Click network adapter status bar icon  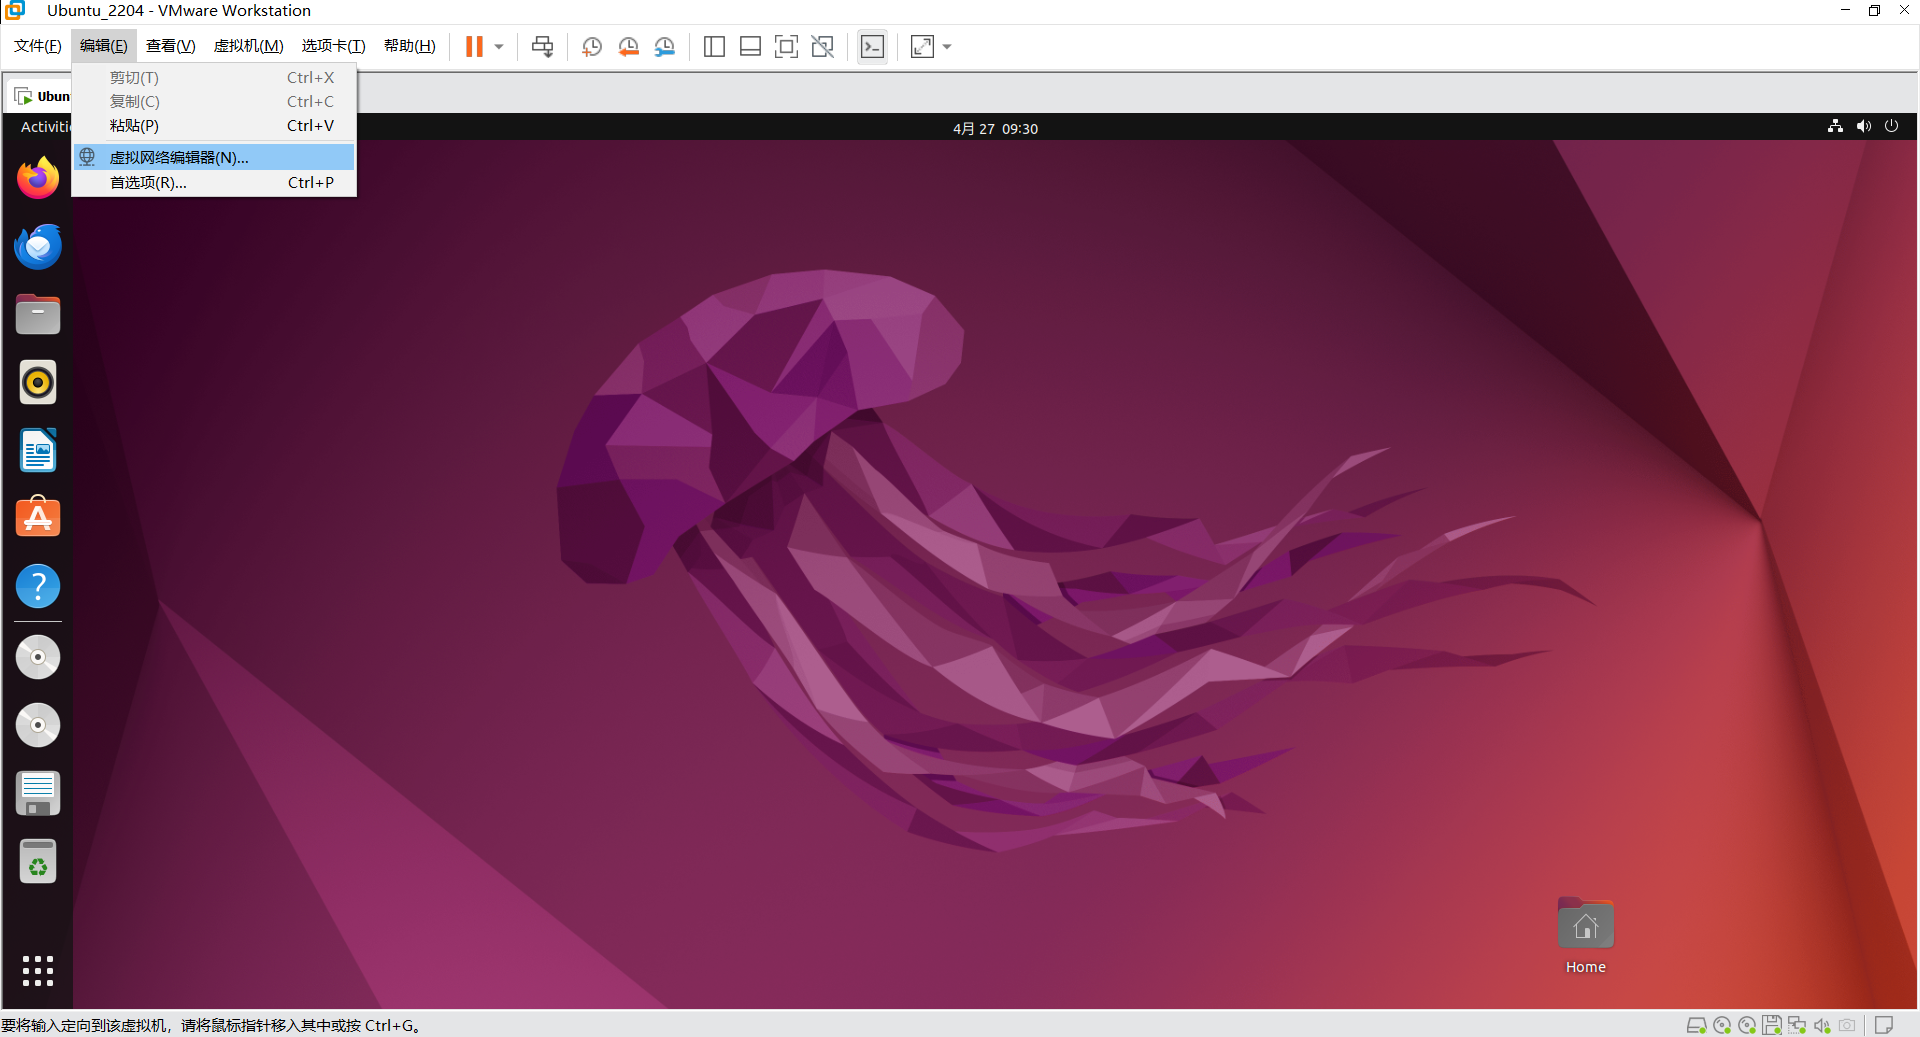coord(1797,1025)
